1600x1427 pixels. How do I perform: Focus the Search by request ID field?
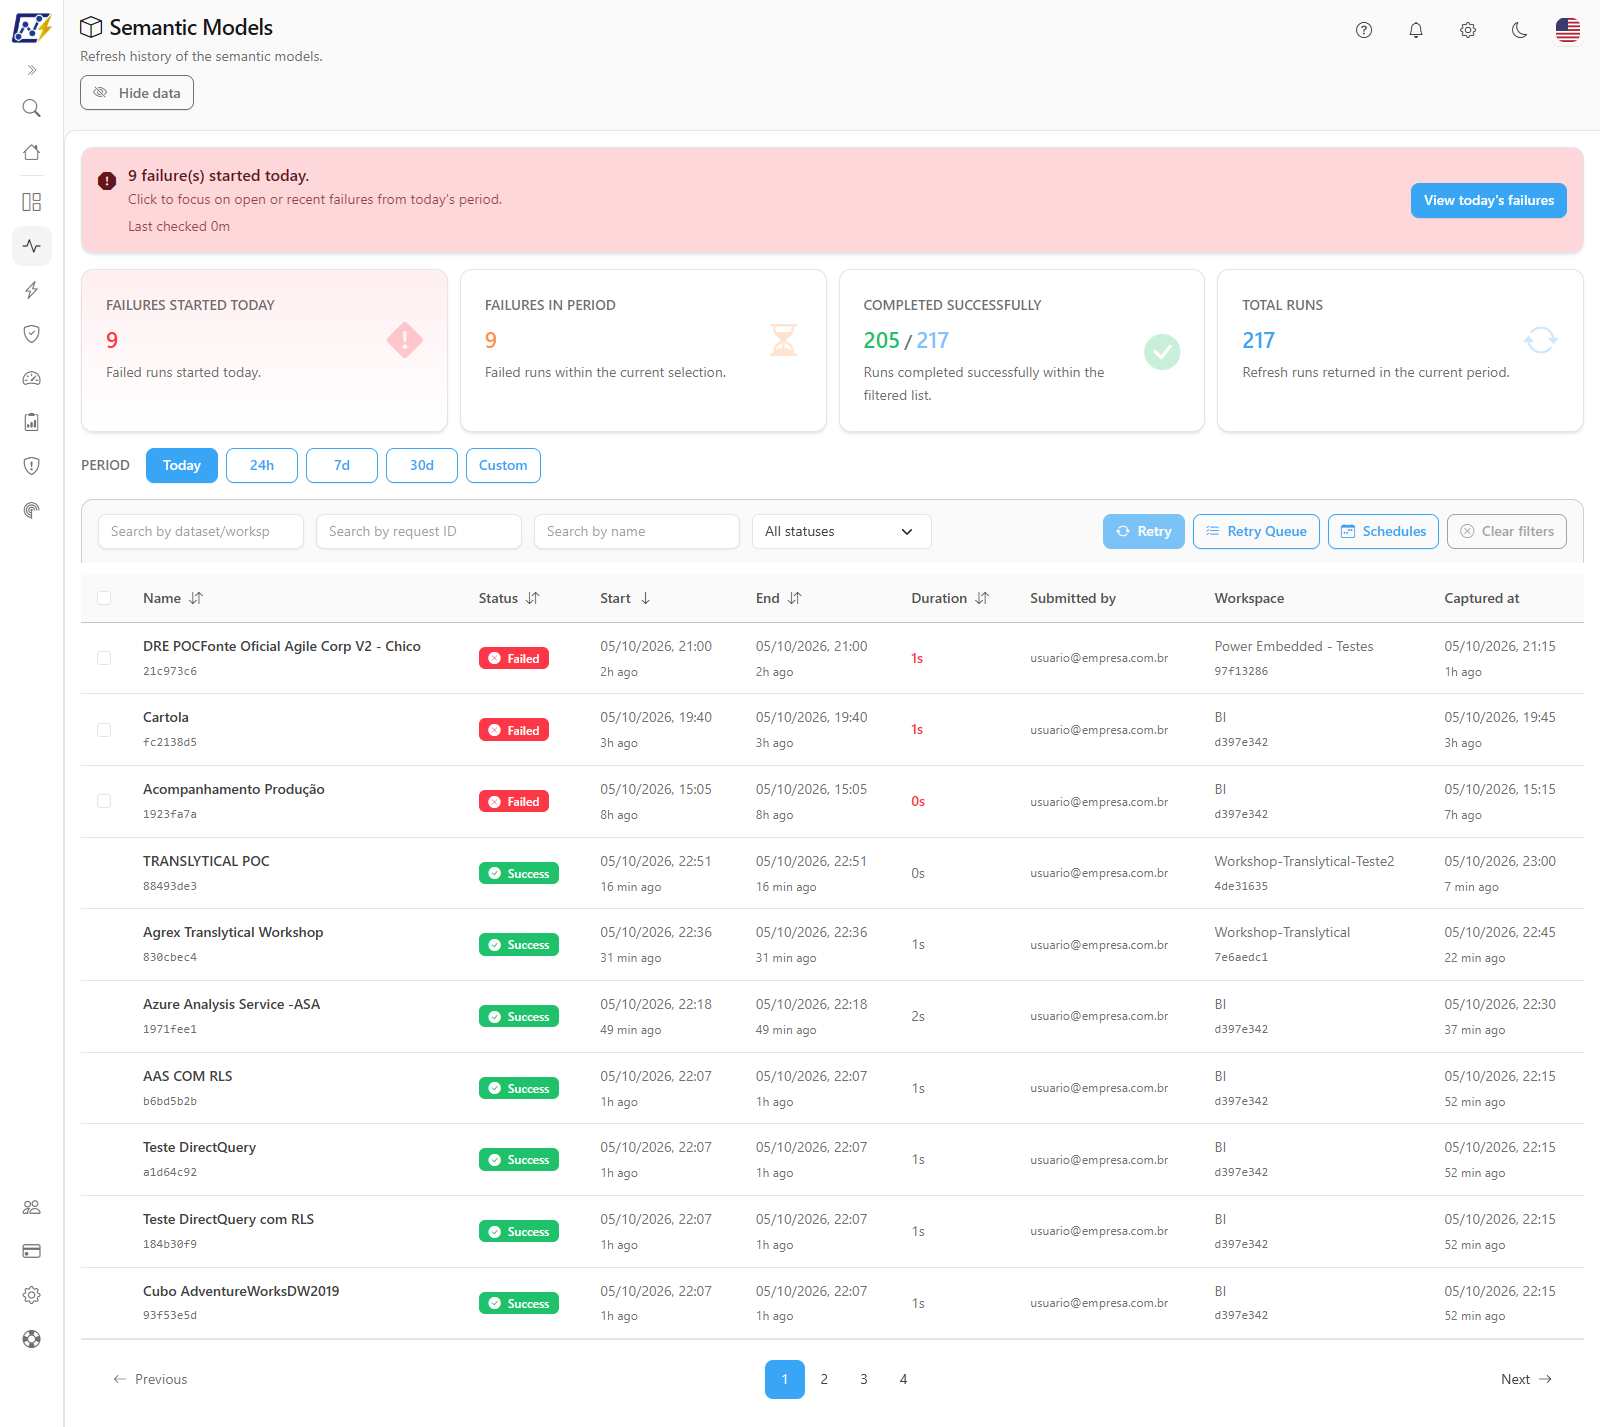[x=419, y=531]
